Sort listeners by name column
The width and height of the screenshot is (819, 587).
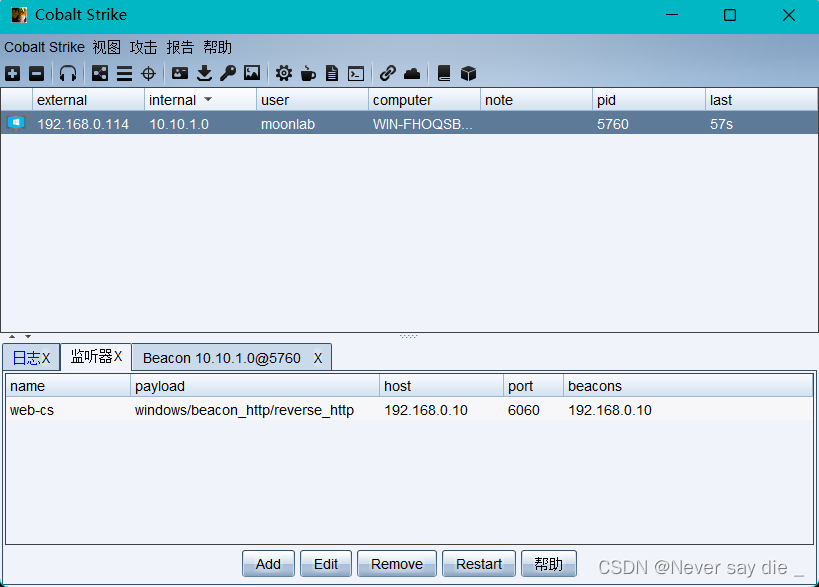point(68,386)
